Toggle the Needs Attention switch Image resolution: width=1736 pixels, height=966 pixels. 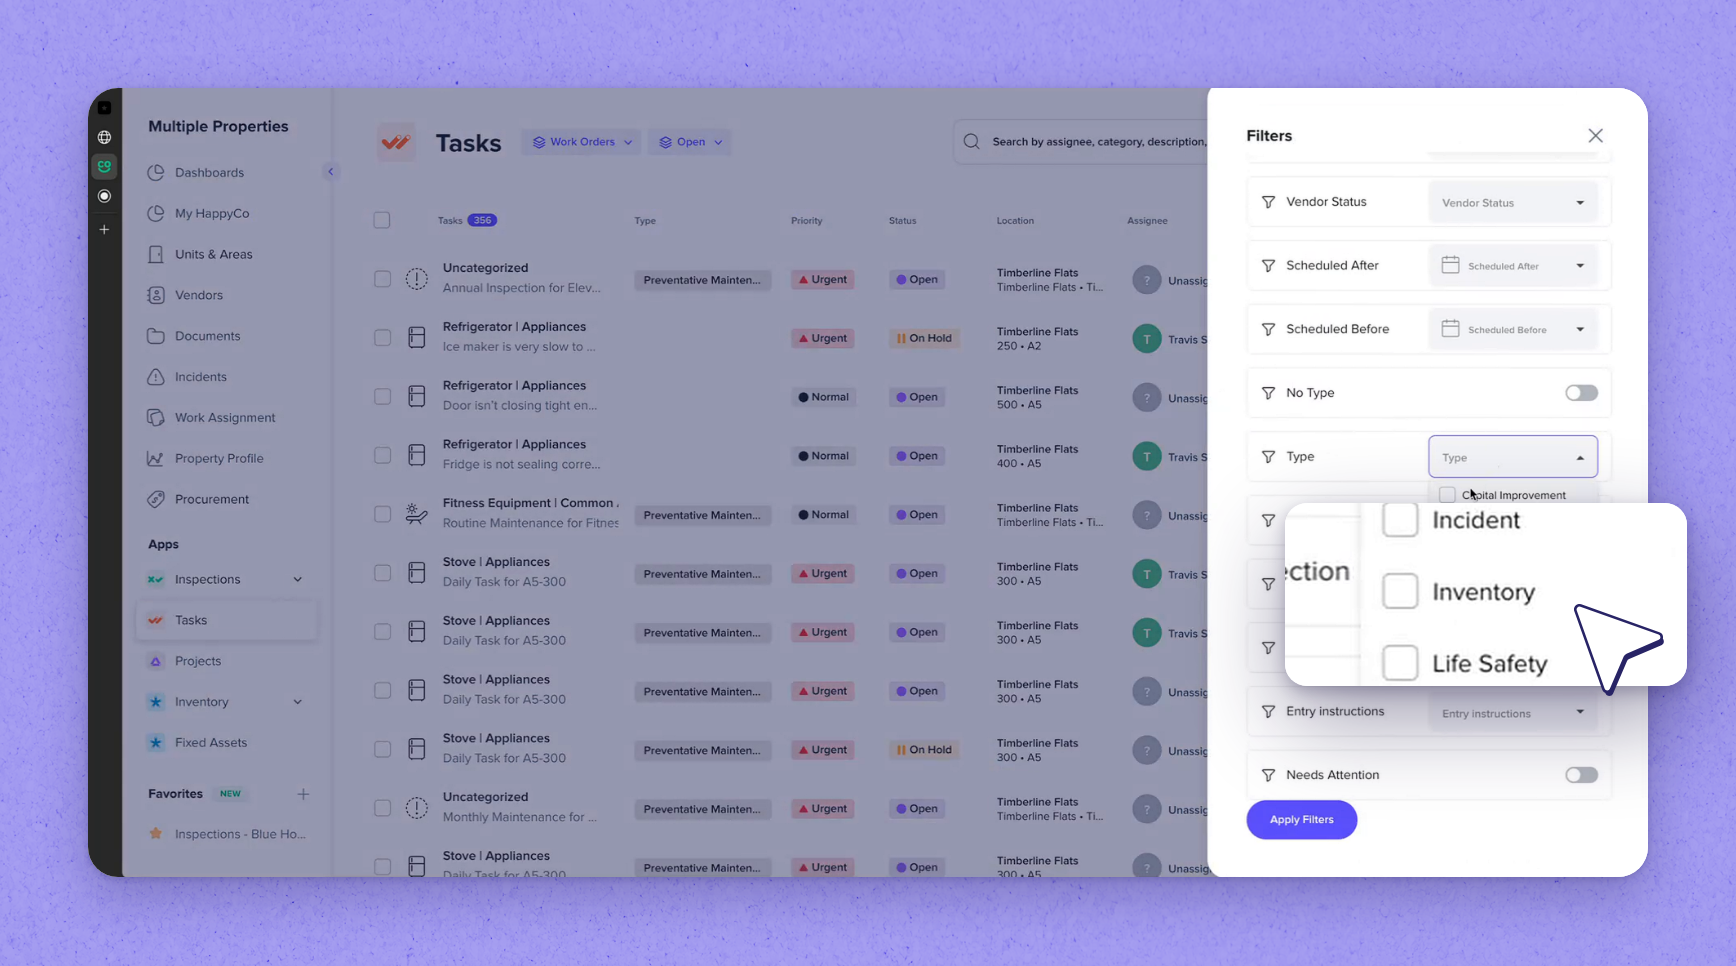pyautogui.click(x=1581, y=775)
